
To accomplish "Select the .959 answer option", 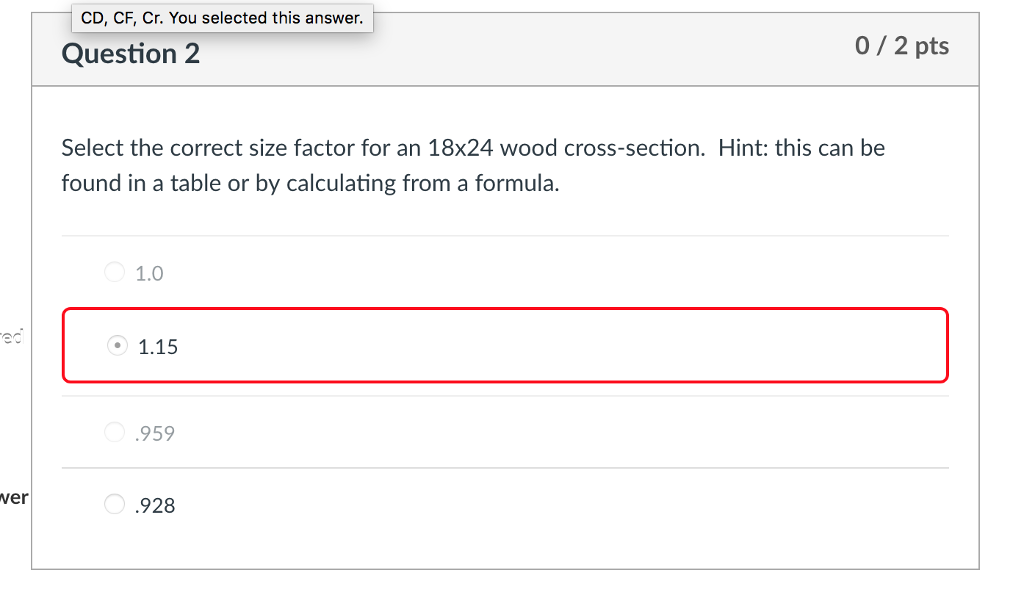I will [114, 431].
